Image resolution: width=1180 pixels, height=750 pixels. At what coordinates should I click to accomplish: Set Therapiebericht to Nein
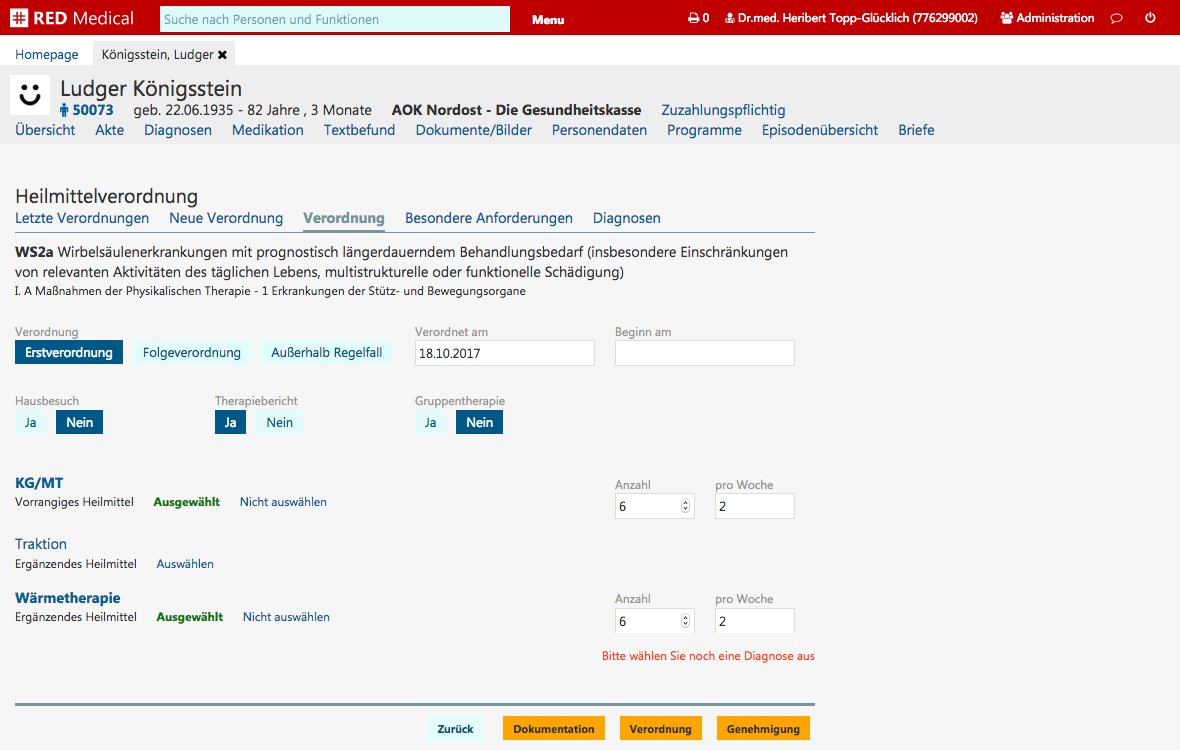pos(280,423)
